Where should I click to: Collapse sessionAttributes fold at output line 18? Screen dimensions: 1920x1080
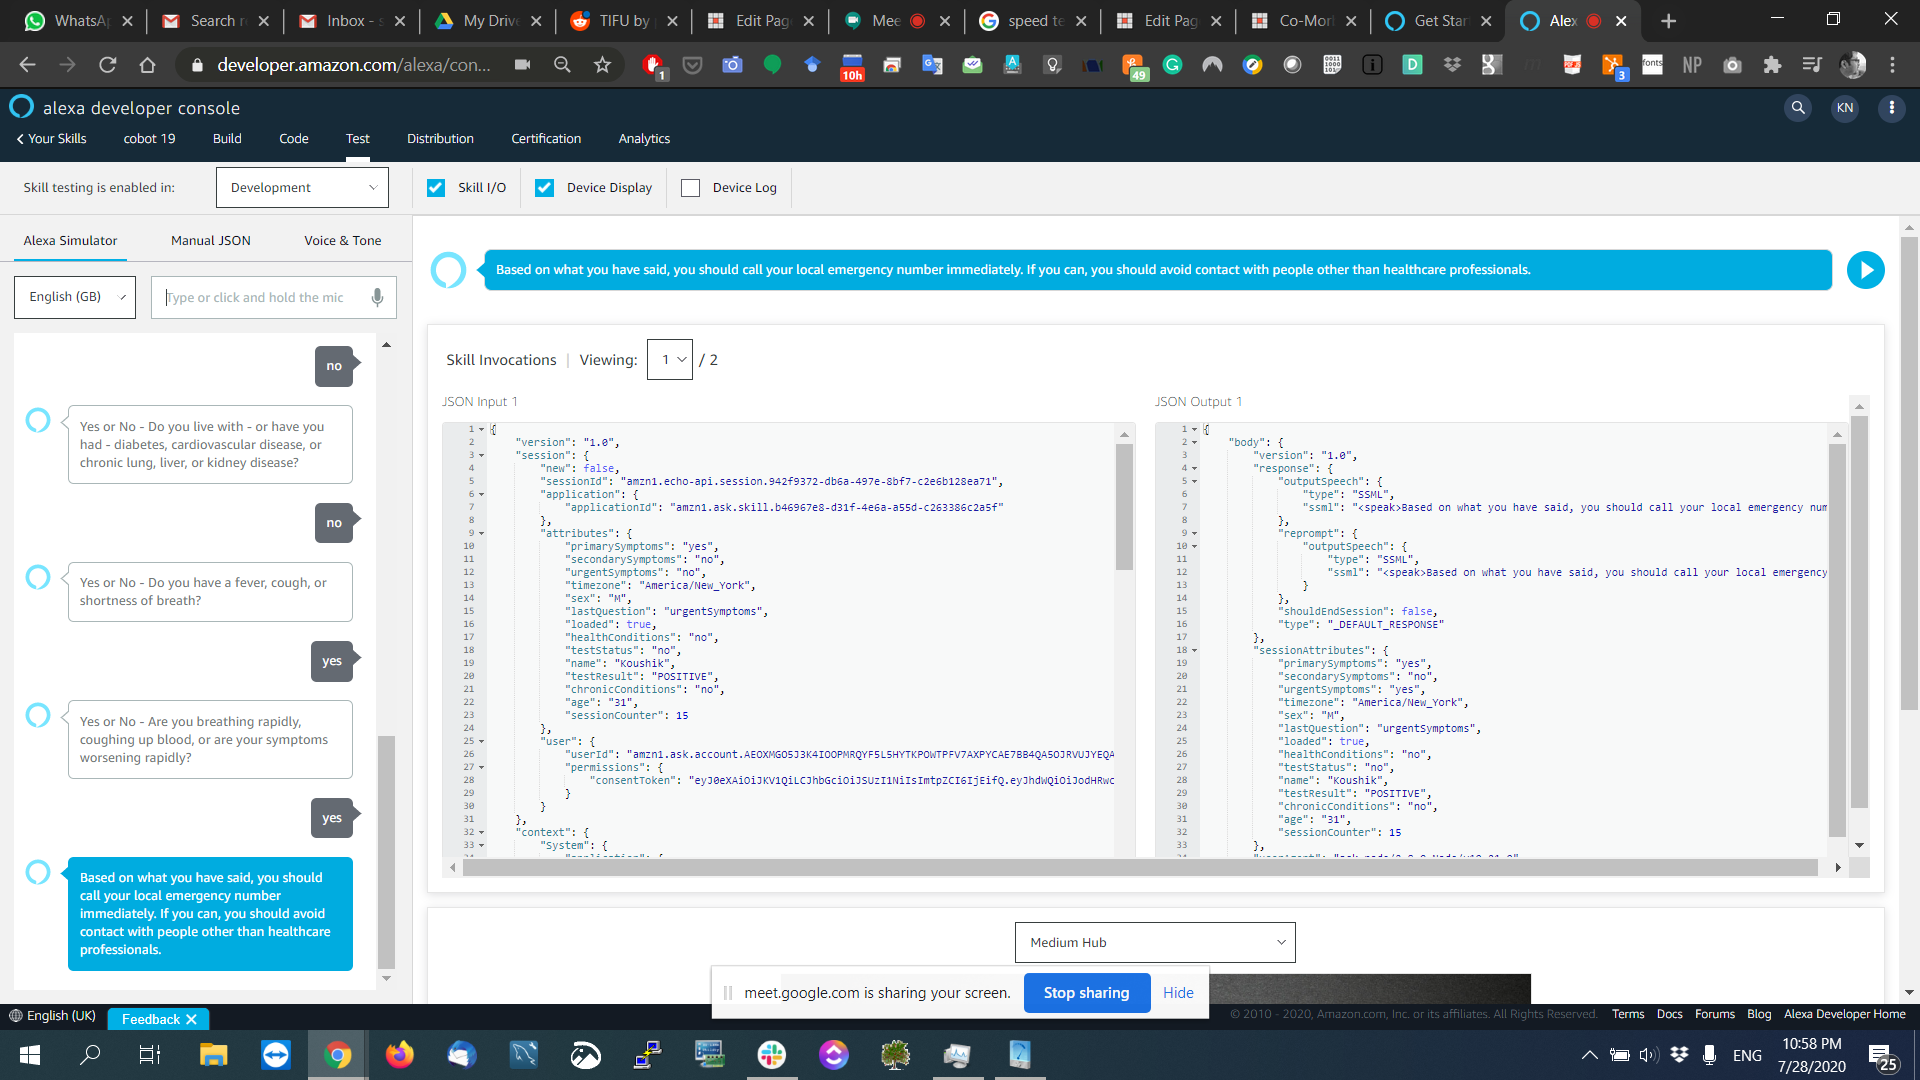click(1194, 650)
